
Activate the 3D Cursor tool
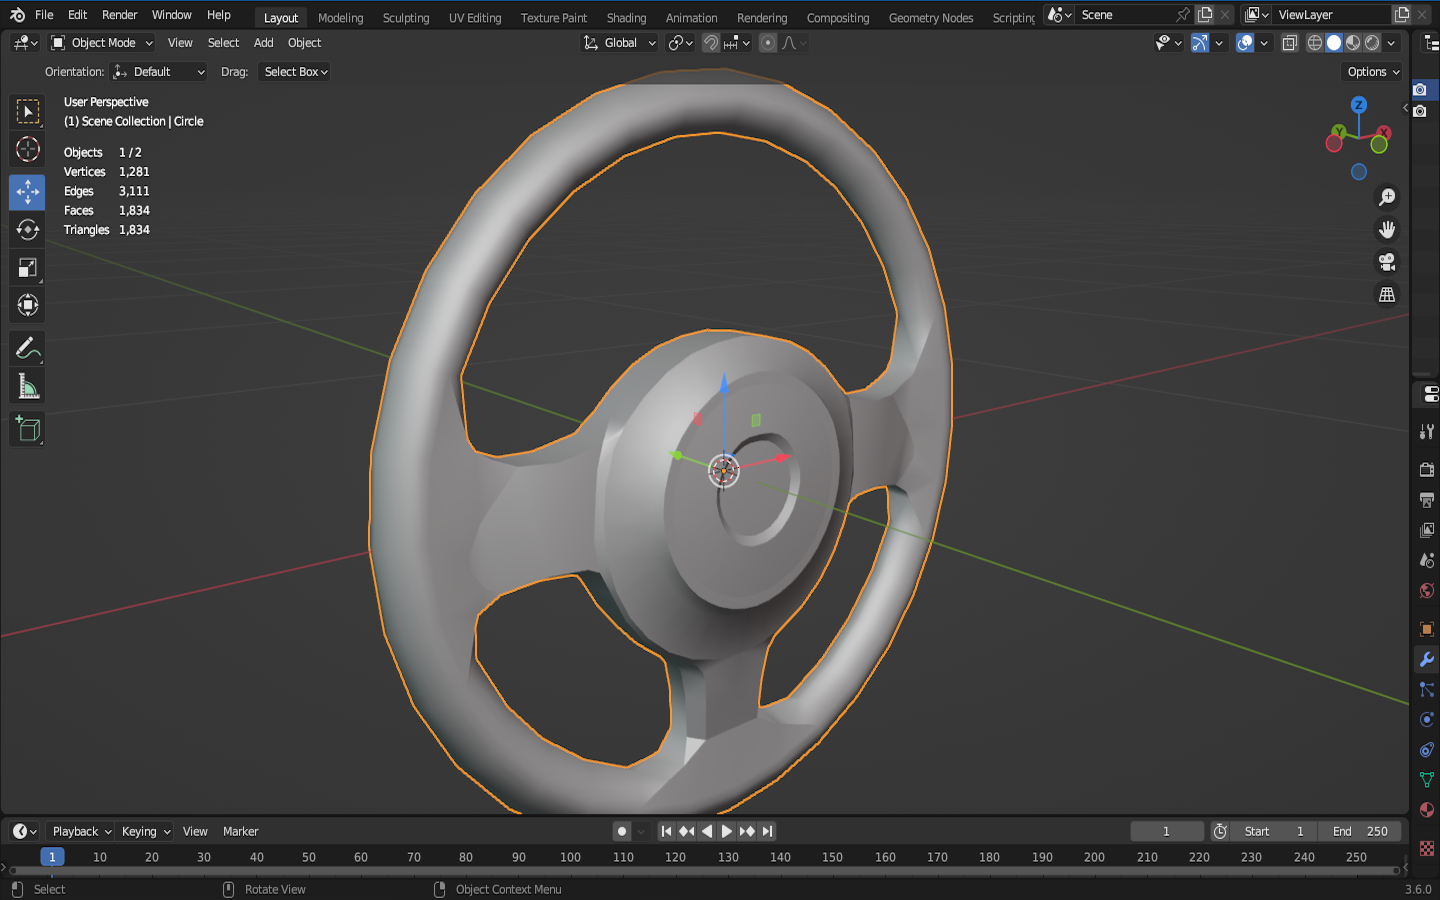pyautogui.click(x=27, y=150)
